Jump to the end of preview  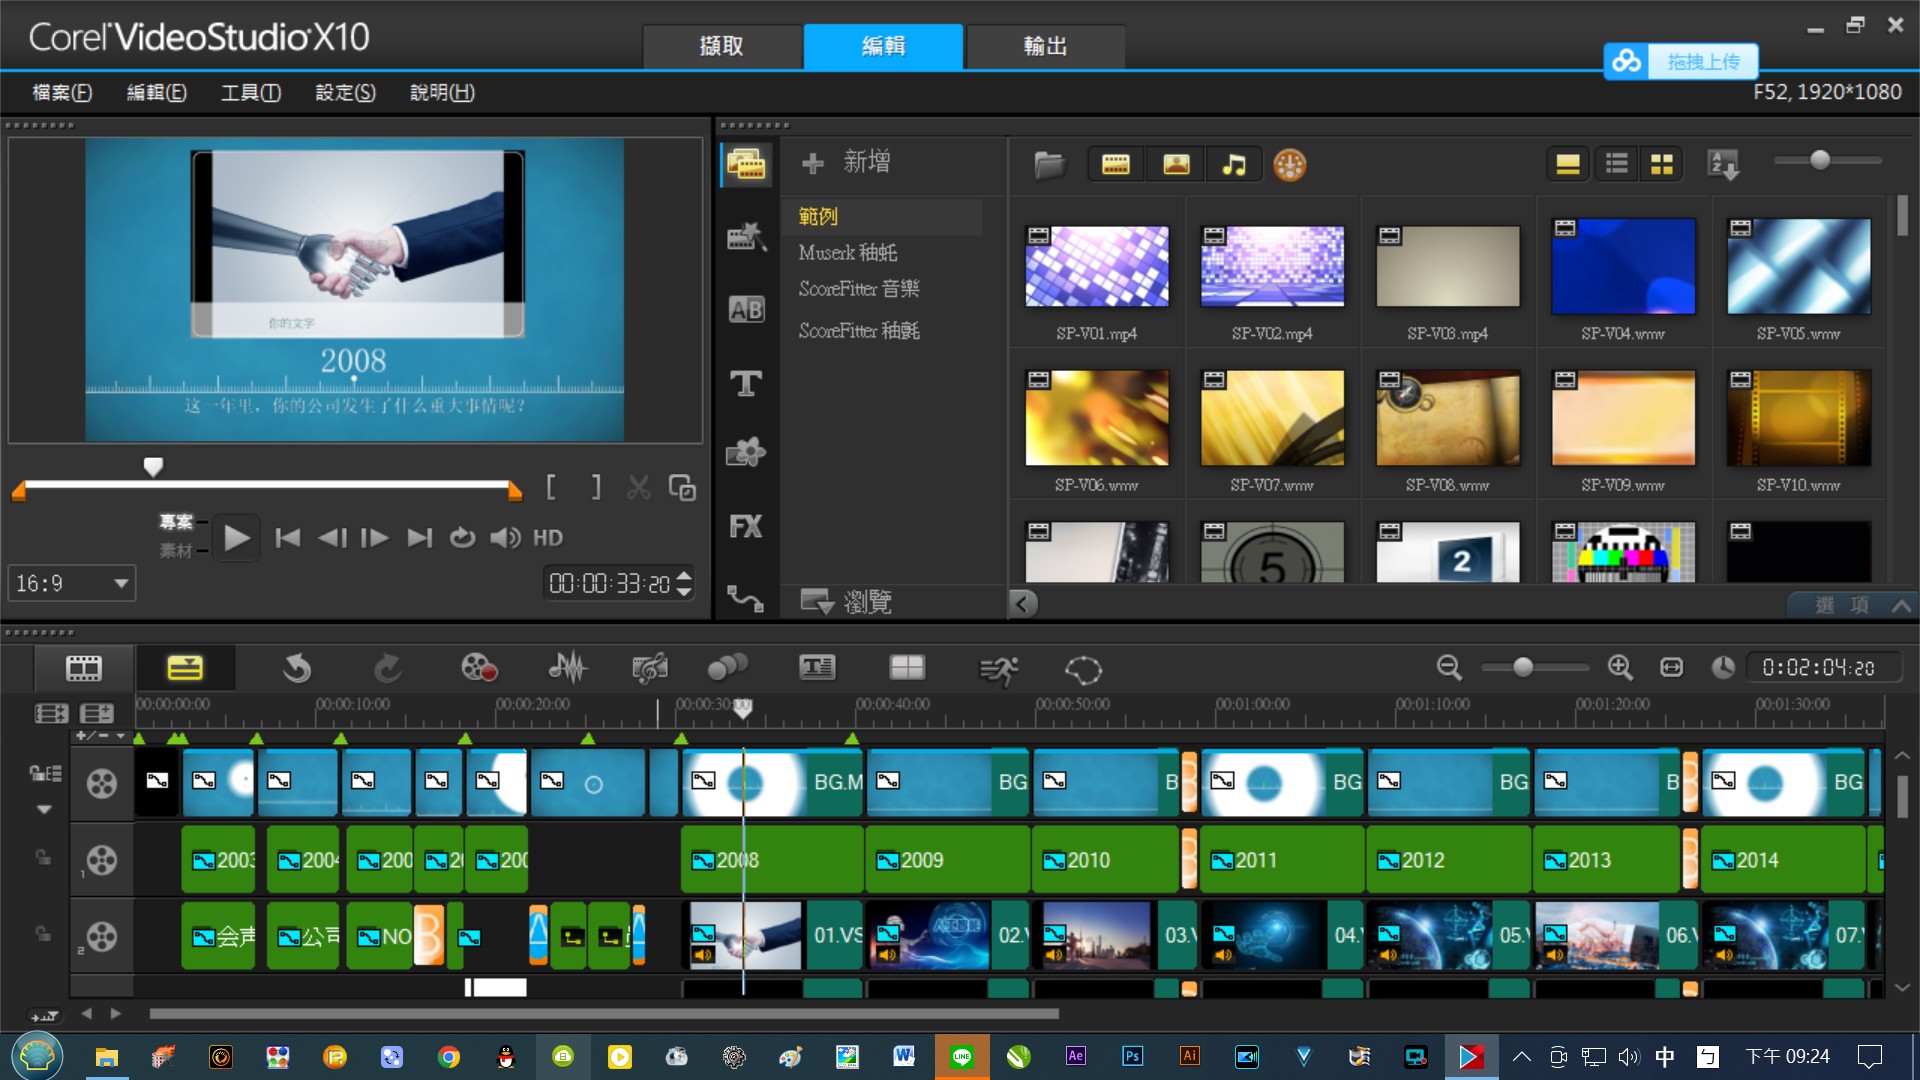click(420, 538)
